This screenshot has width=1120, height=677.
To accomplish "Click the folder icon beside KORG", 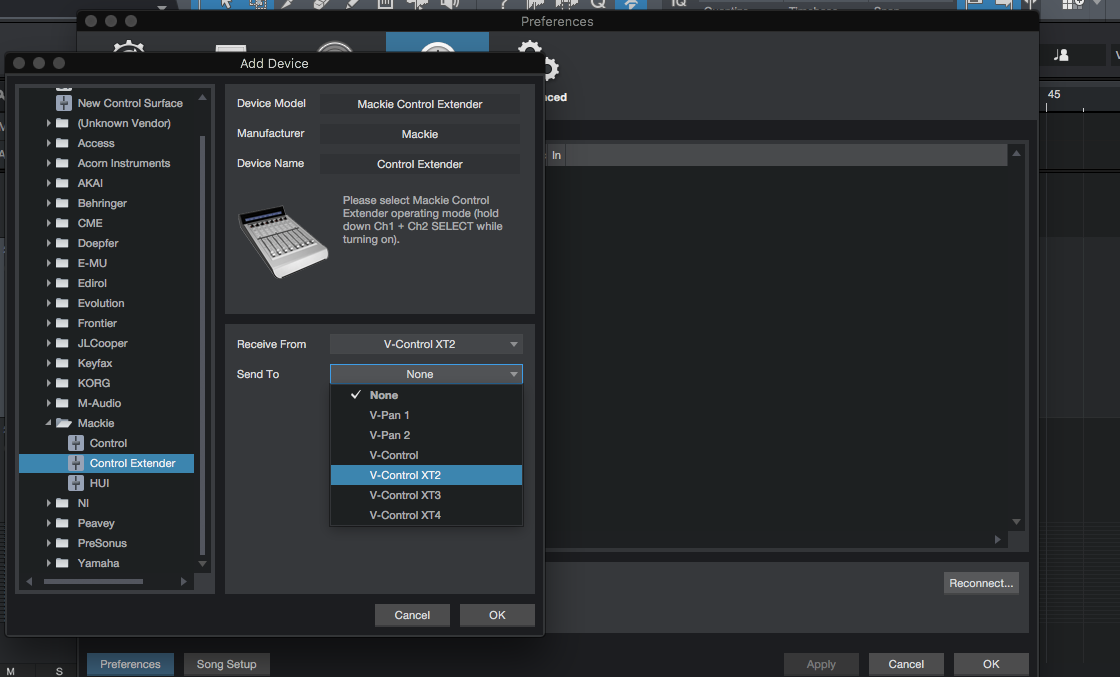I will tap(62, 383).
